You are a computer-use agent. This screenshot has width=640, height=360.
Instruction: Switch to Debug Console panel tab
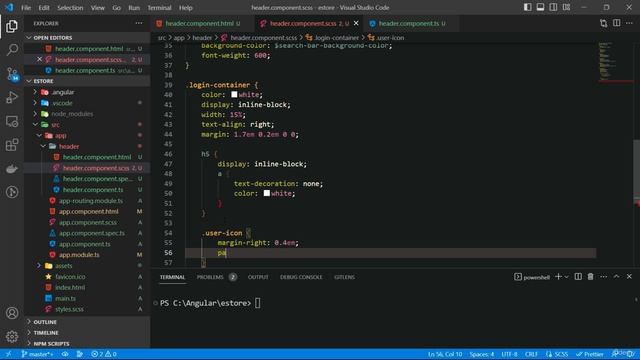point(301,277)
